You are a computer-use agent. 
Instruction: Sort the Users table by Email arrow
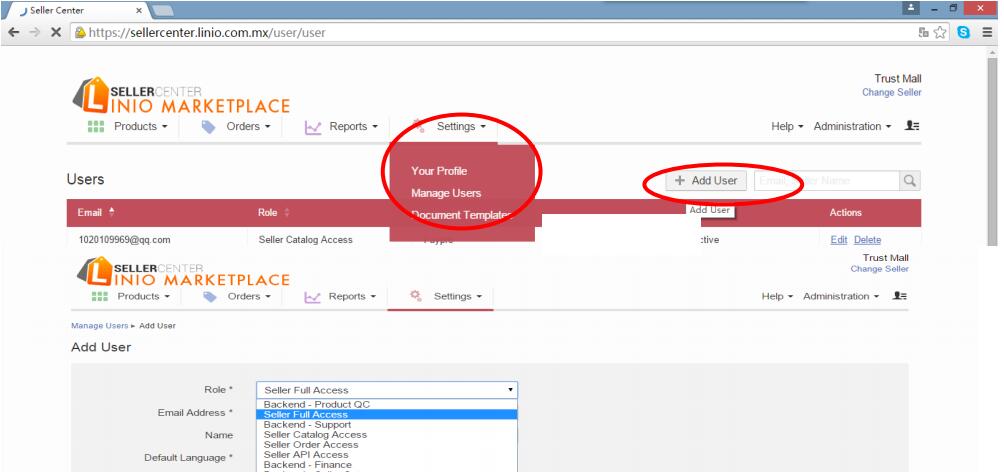[112, 212]
